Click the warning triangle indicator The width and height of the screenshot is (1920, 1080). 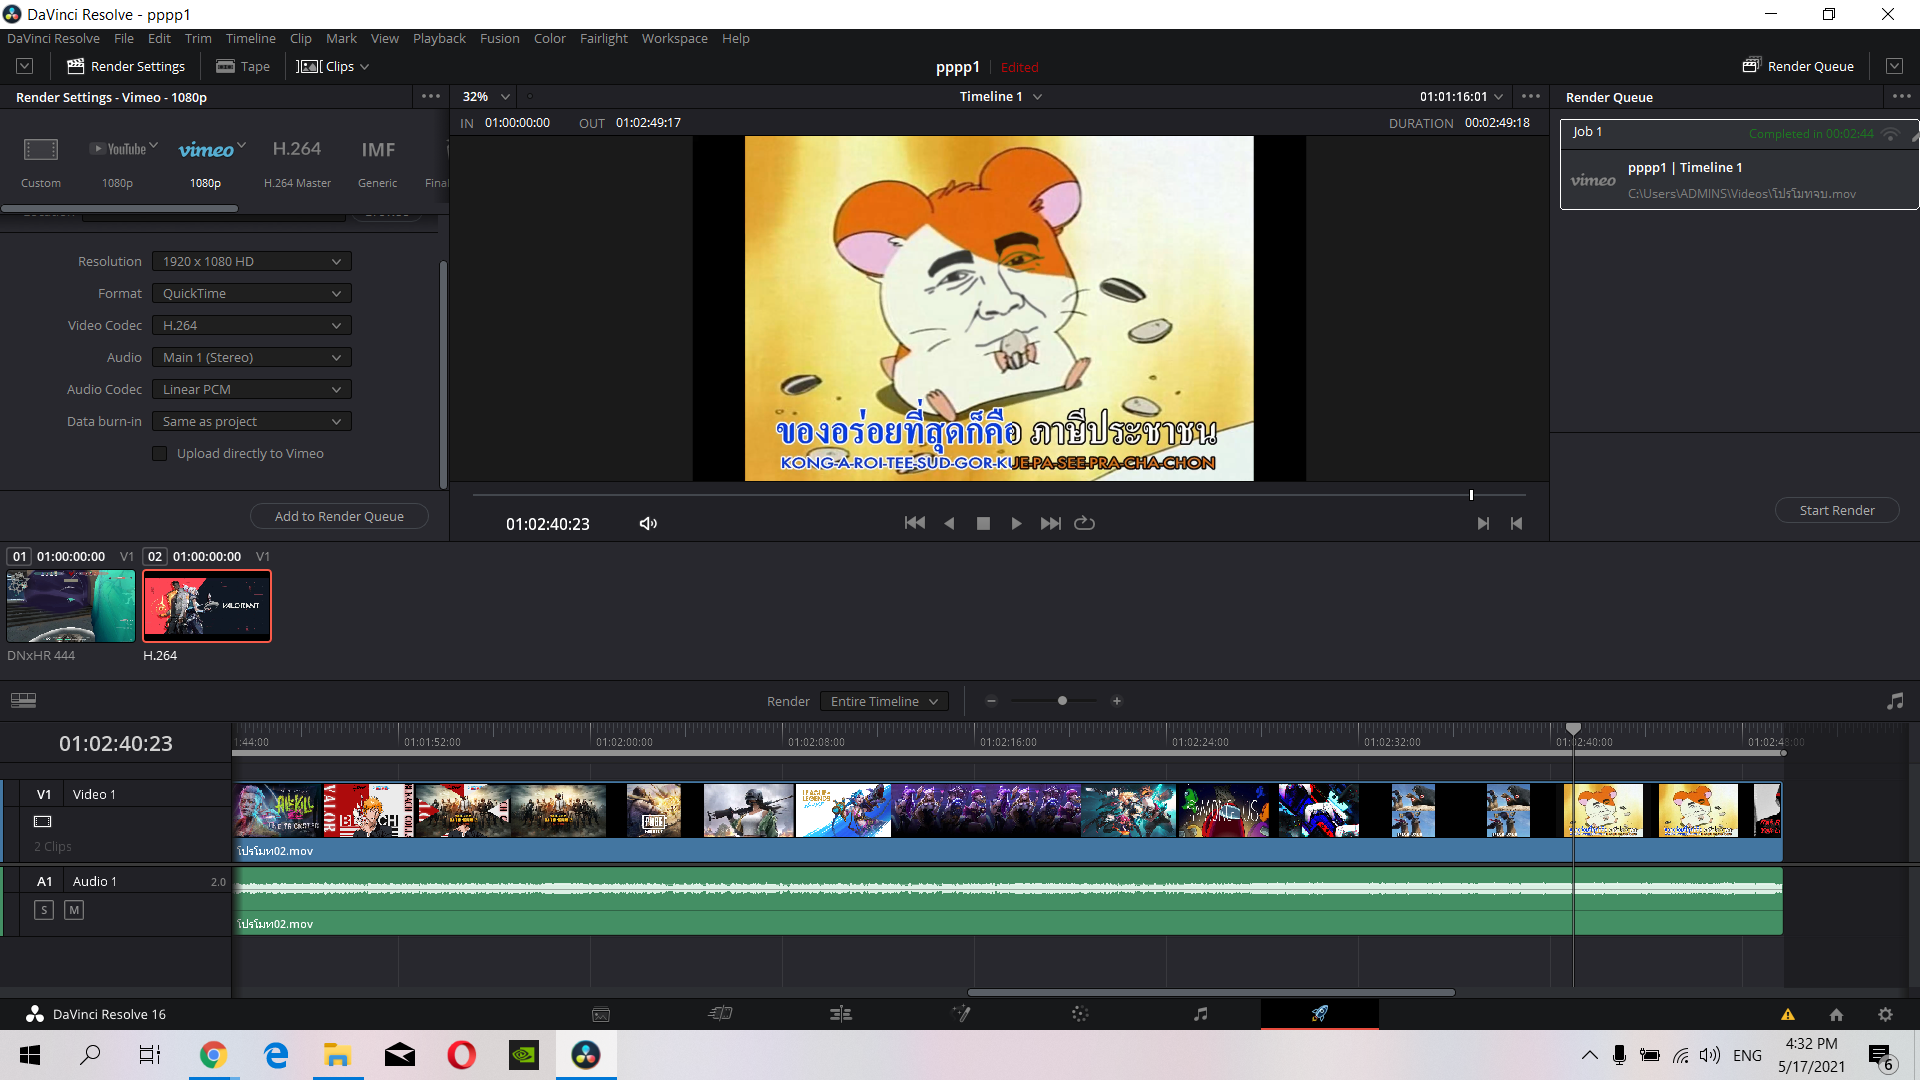[1788, 1014]
